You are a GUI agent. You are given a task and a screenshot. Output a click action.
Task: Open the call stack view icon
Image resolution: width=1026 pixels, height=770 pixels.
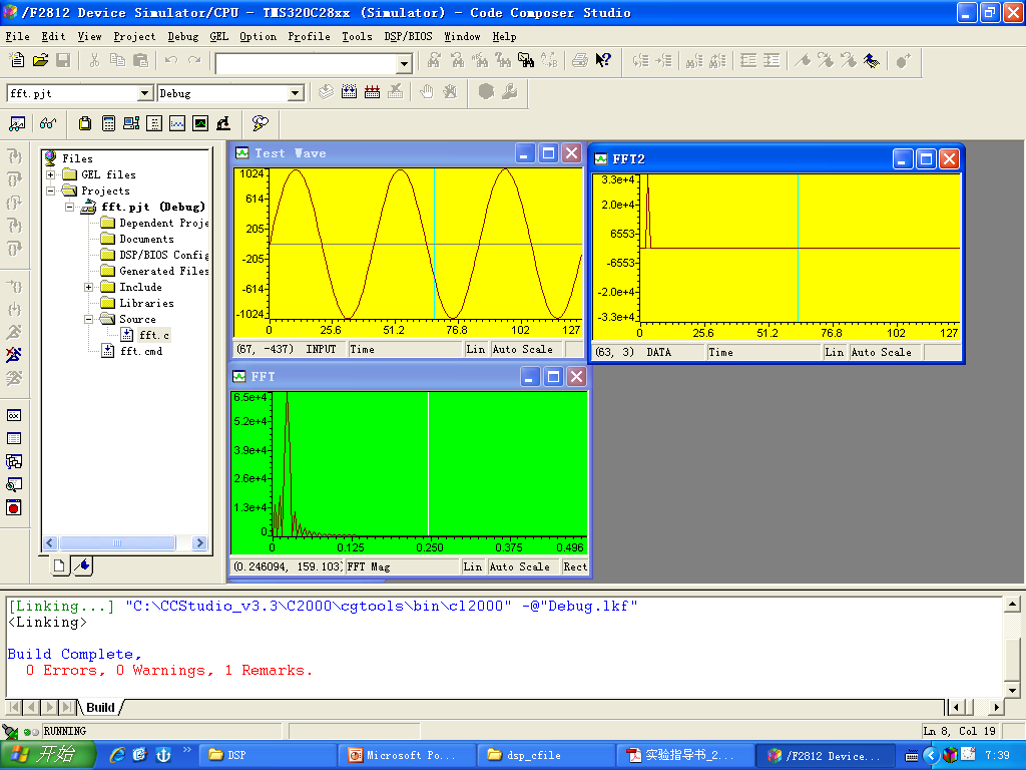pyautogui.click(x=132, y=123)
